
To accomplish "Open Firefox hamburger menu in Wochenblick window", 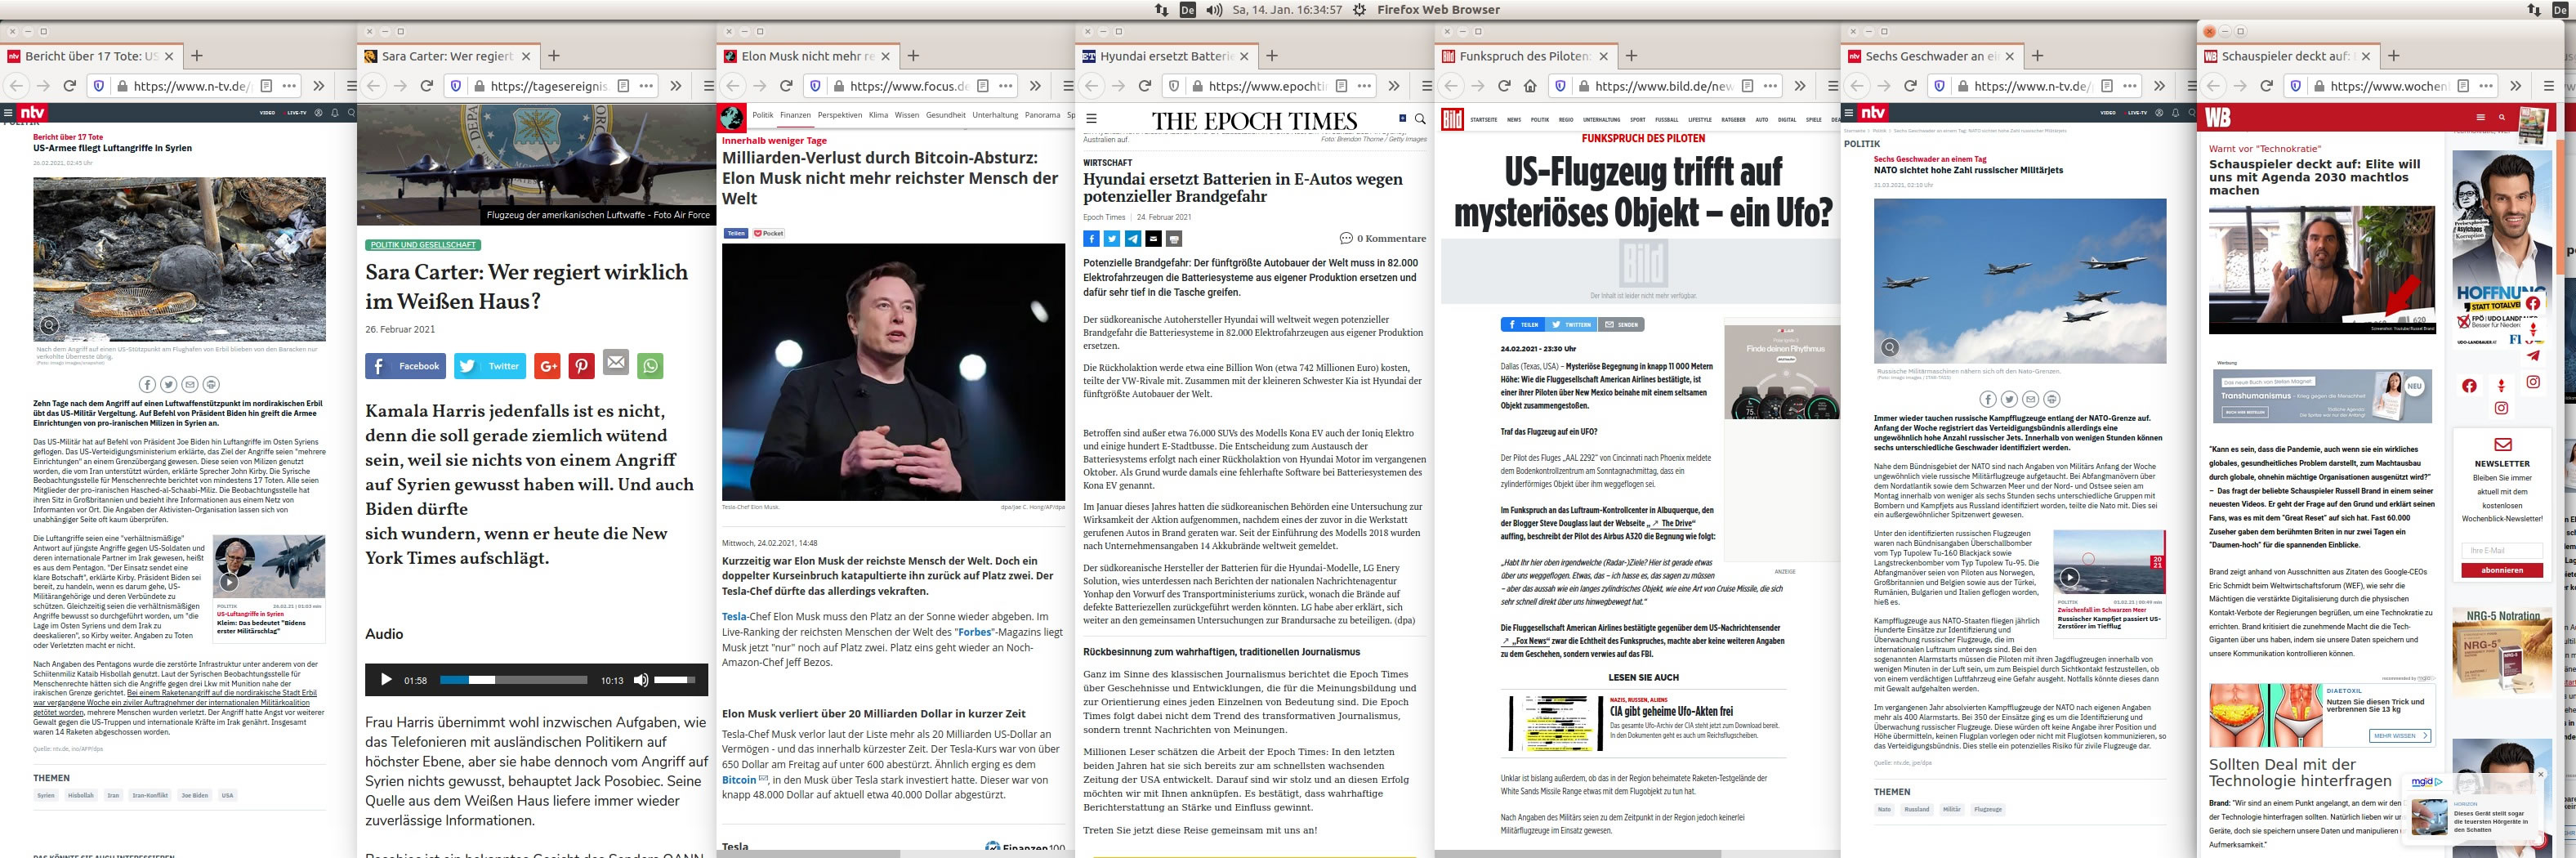I will 2551,86.
